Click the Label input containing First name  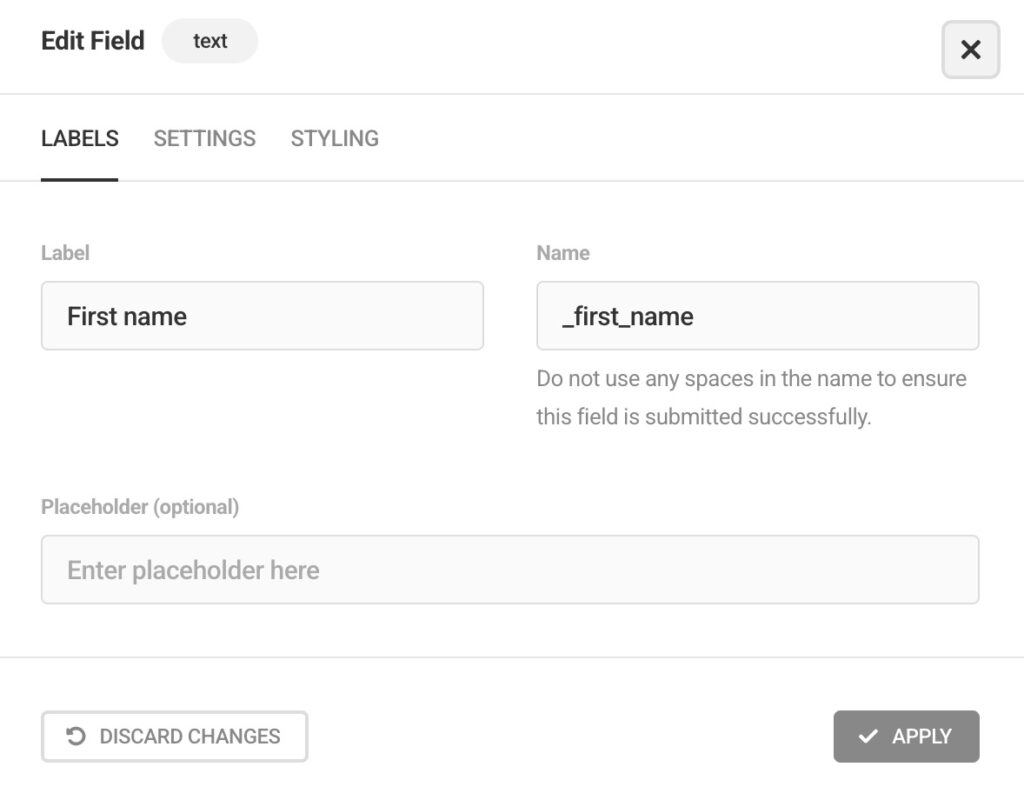262,316
